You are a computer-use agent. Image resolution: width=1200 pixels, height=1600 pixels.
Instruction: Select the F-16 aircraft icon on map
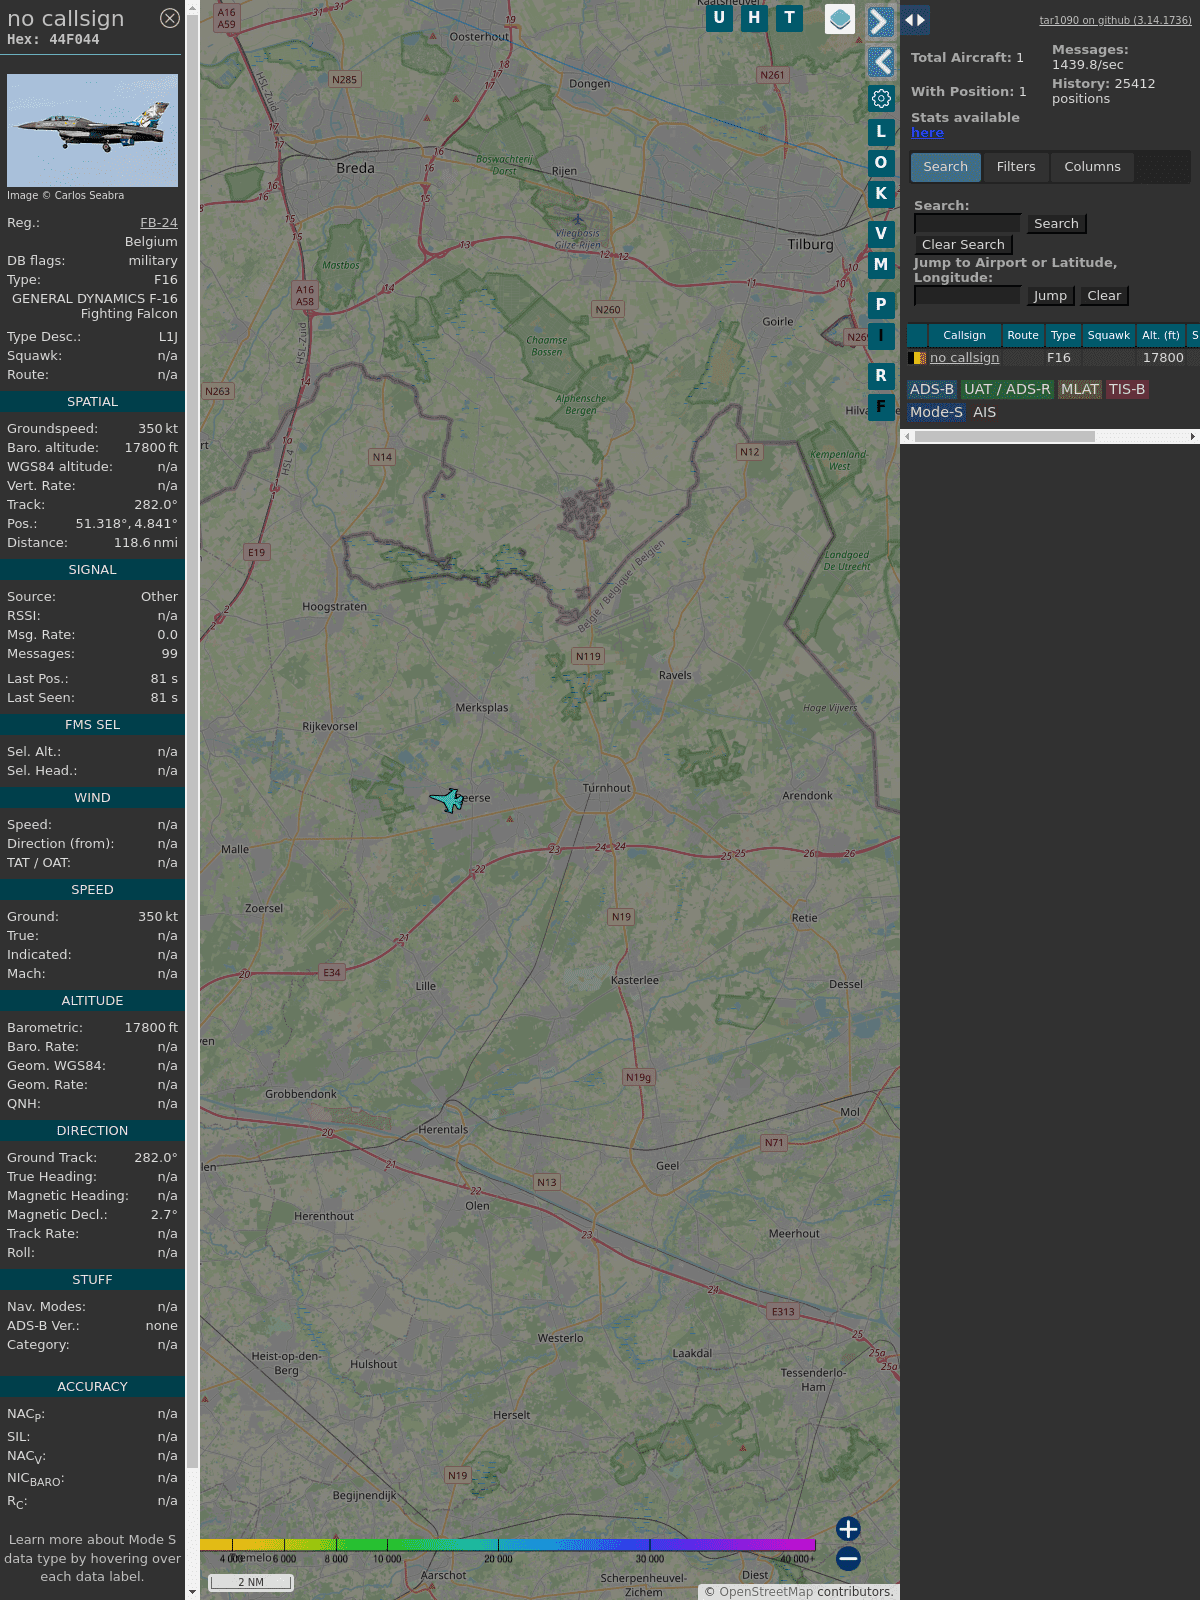(447, 799)
